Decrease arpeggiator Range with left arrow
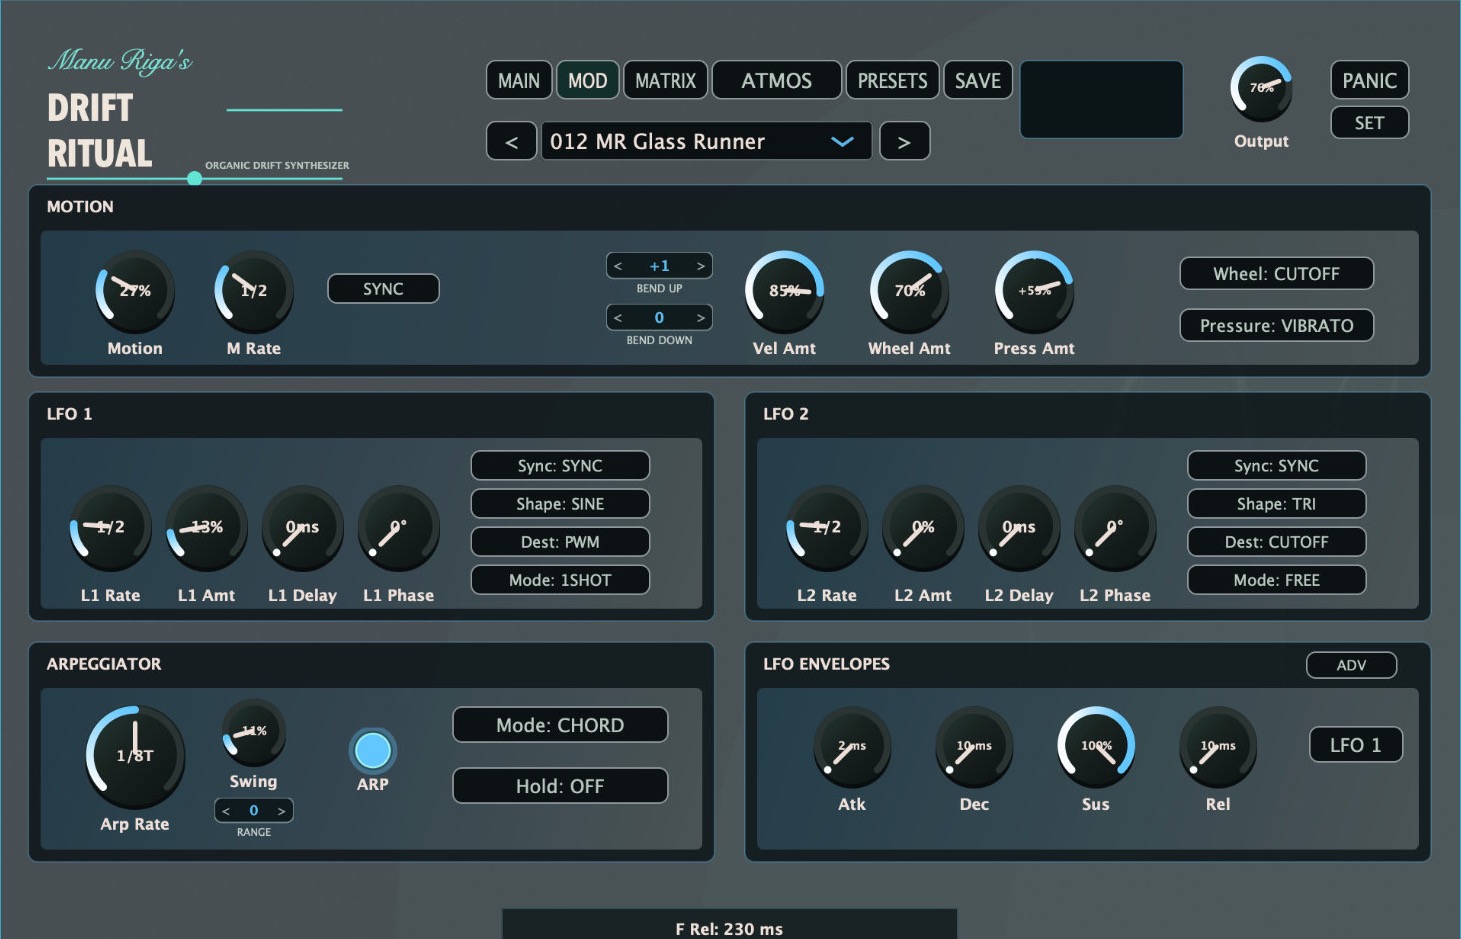Image resolution: width=1461 pixels, height=939 pixels. [226, 811]
